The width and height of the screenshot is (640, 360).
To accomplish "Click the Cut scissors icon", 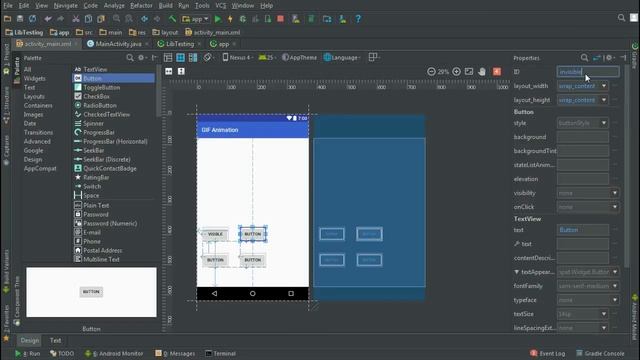I will [x=76, y=19].
